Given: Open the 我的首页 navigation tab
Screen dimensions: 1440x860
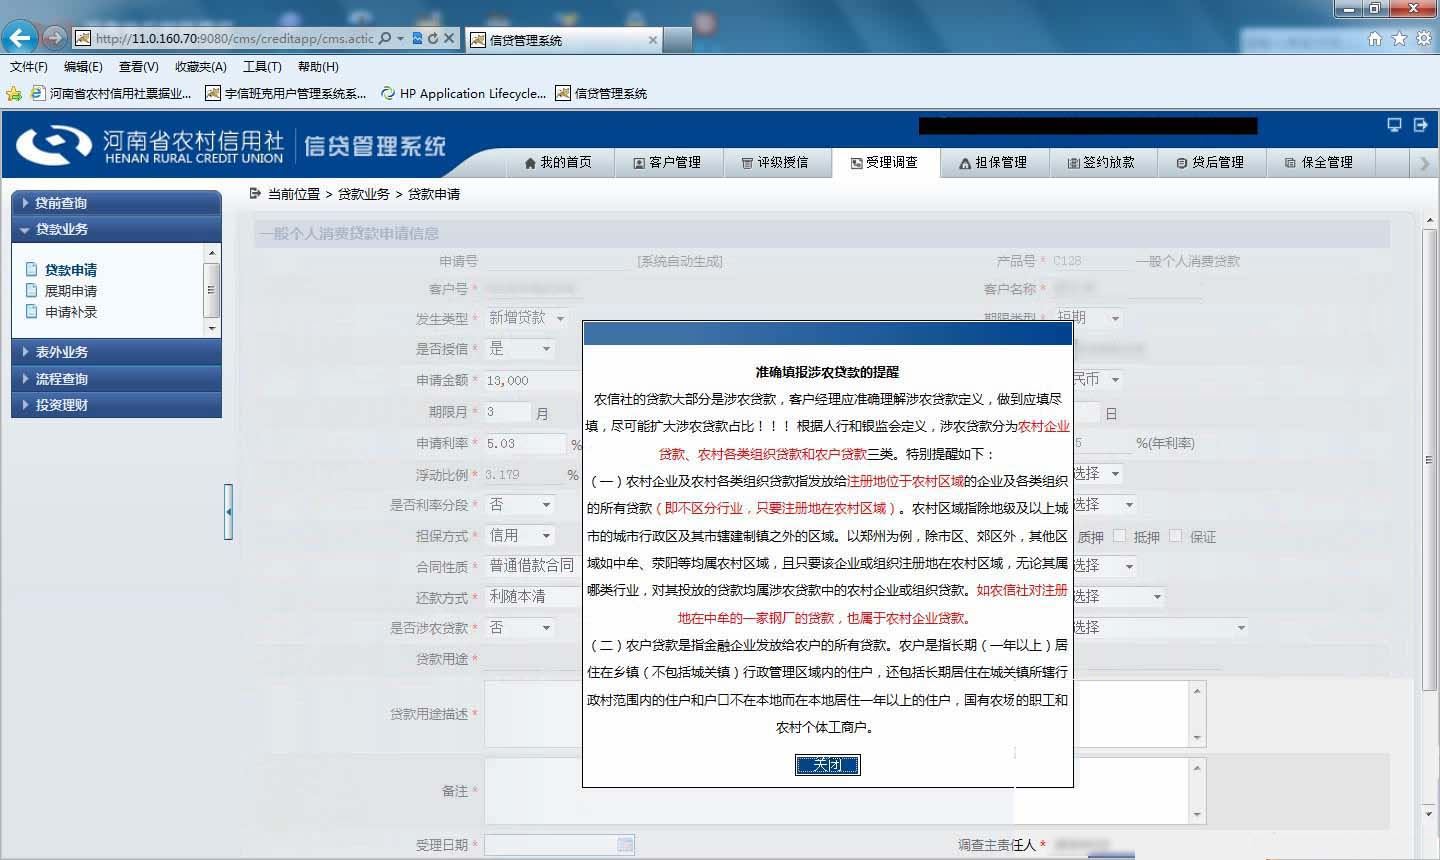Looking at the screenshot, I should (x=558, y=162).
